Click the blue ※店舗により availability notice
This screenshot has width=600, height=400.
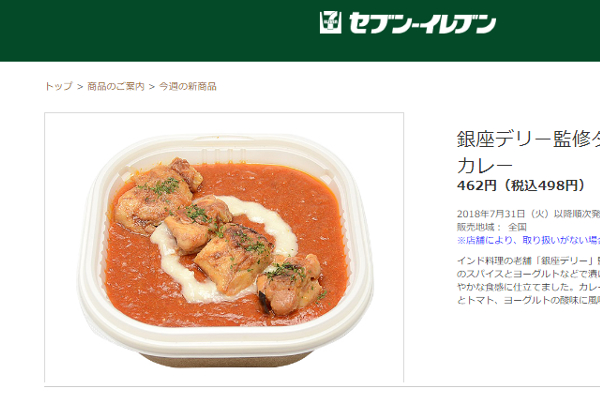click(528, 240)
